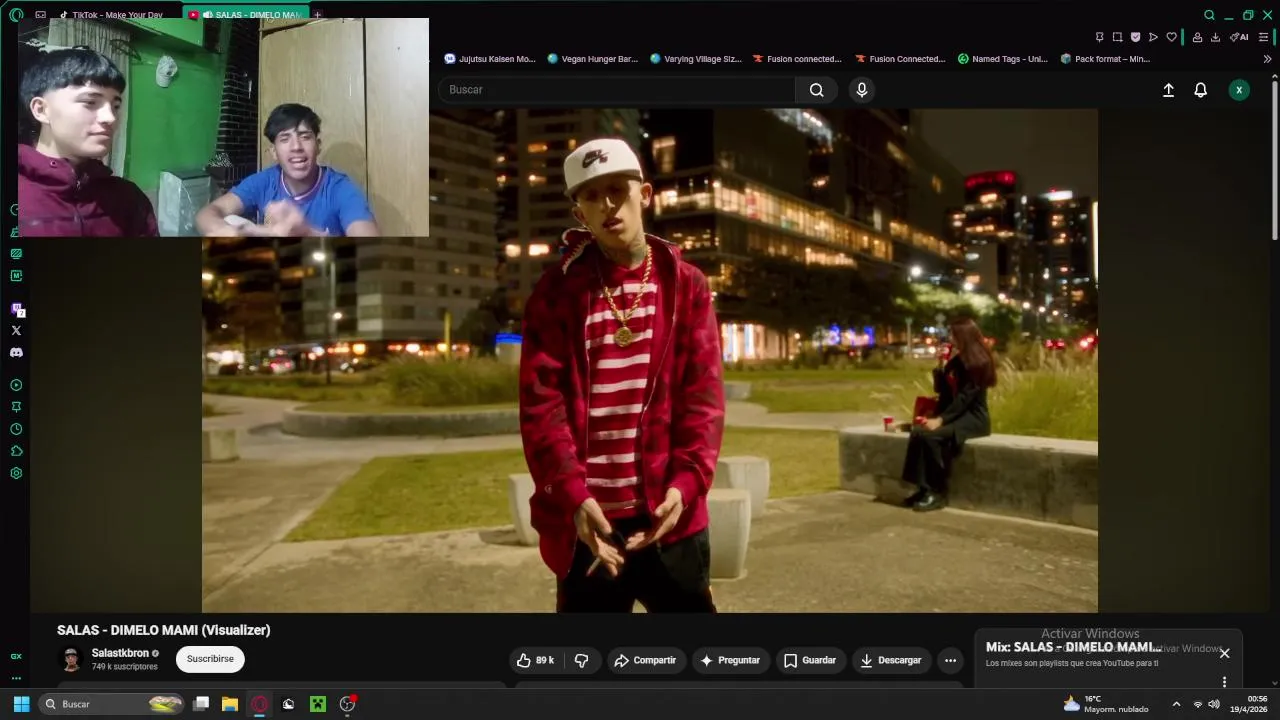Click the YouTube search magnifier button
Screen dimensions: 1280x720
(x=817, y=90)
